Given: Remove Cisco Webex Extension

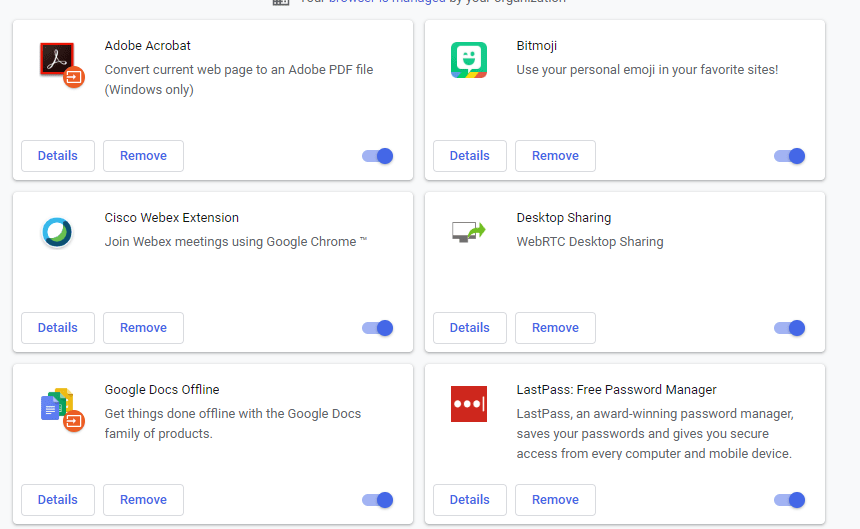Looking at the screenshot, I should pyautogui.click(x=143, y=328).
